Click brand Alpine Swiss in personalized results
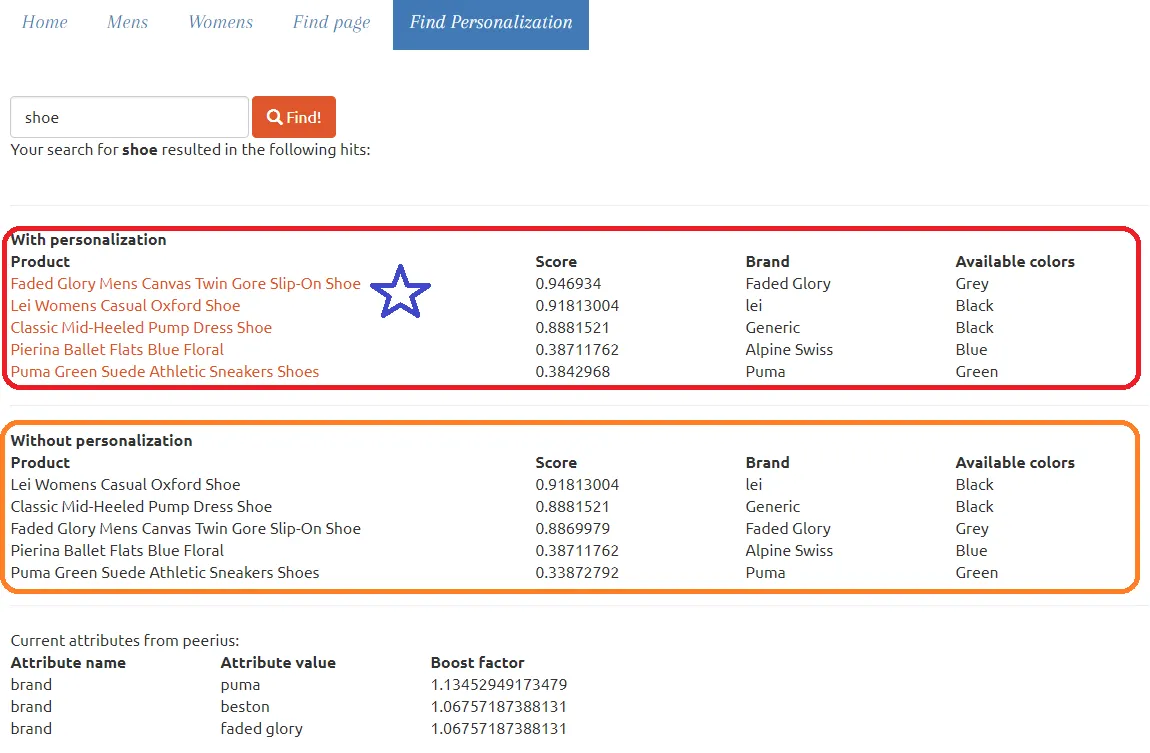This screenshot has height=753, width=1150. pos(789,350)
